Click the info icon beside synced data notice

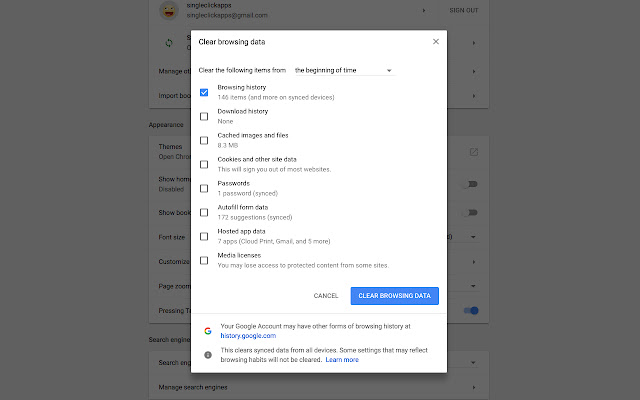(208, 355)
